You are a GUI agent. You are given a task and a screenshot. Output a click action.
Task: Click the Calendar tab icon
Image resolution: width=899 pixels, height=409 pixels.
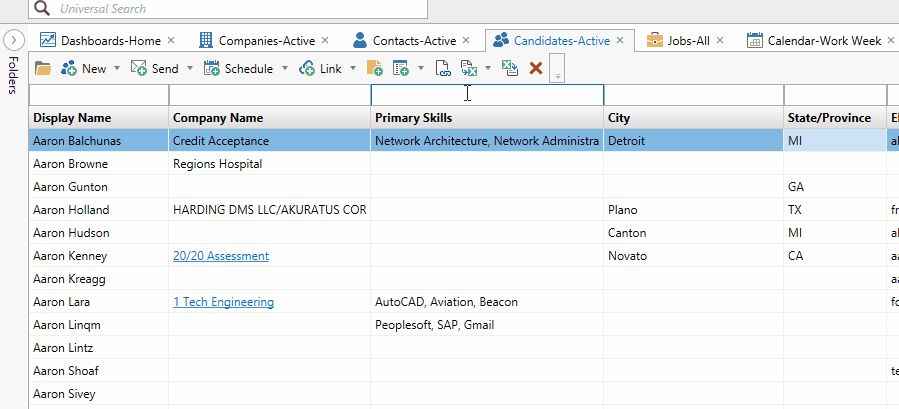click(x=755, y=40)
